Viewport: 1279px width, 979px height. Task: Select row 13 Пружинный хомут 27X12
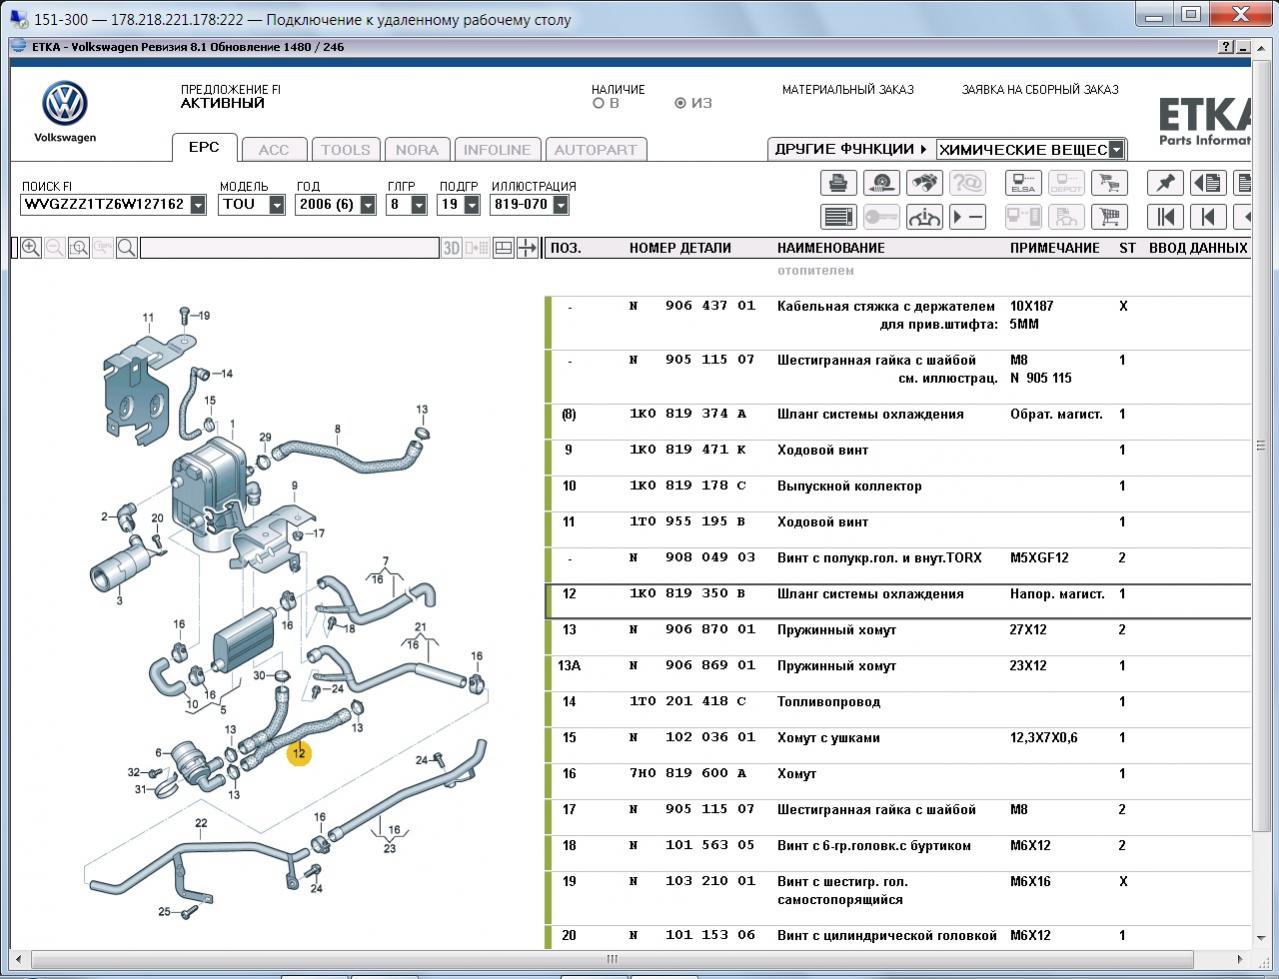coord(898,638)
